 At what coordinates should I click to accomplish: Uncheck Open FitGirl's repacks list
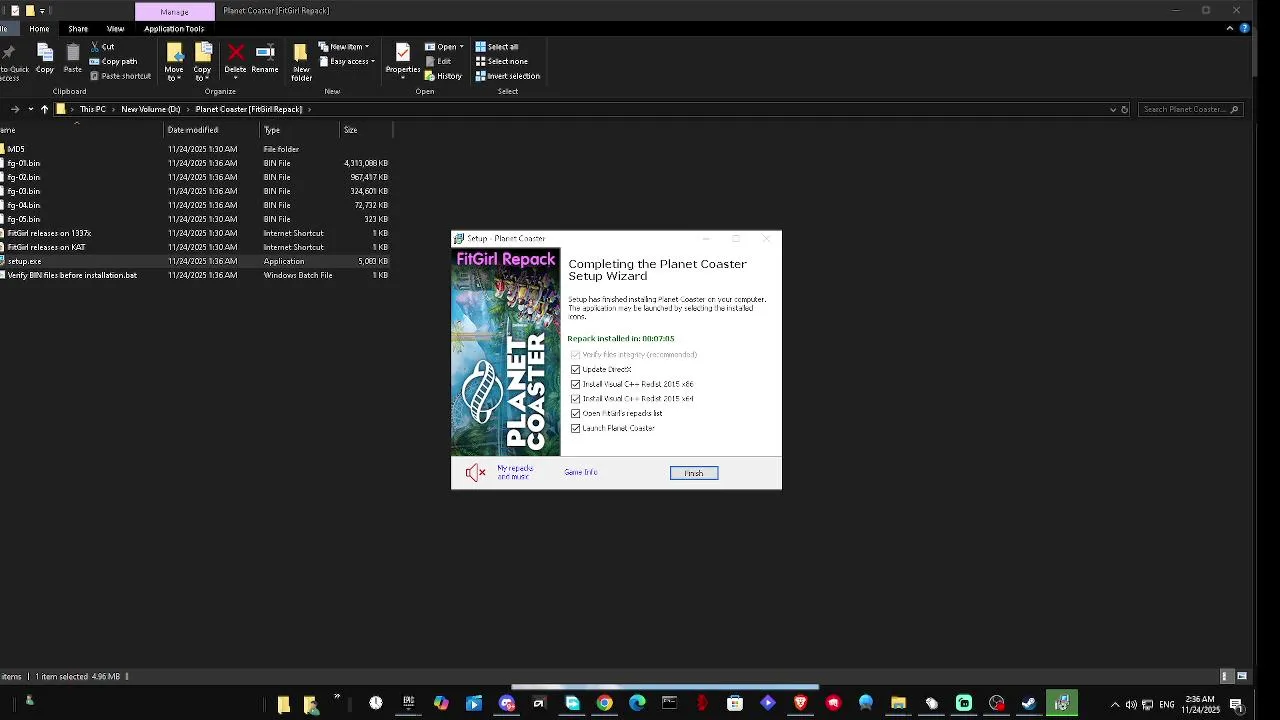(575, 413)
